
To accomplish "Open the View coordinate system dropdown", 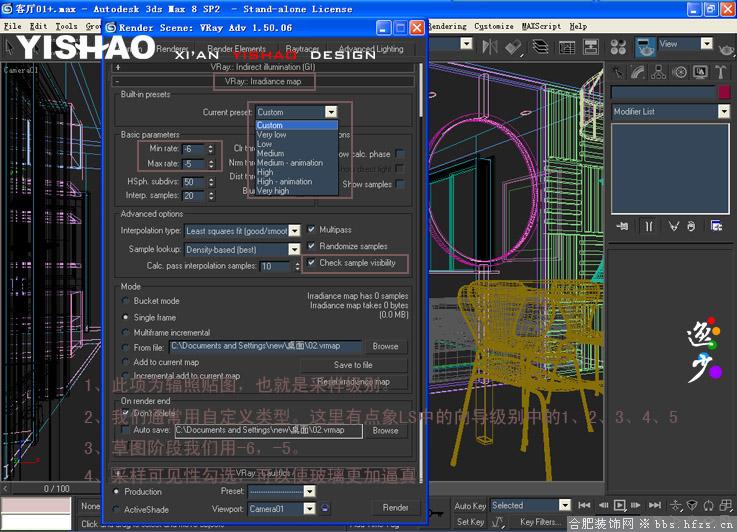I will (x=706, y=44).
